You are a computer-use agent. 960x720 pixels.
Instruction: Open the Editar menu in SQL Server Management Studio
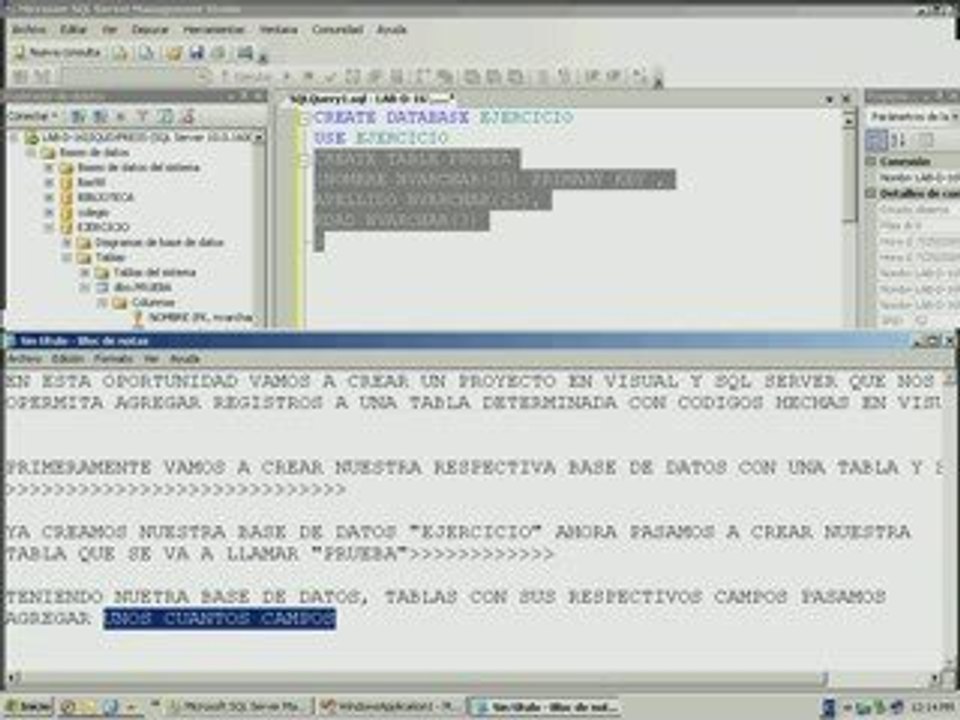tap(73, 29)
